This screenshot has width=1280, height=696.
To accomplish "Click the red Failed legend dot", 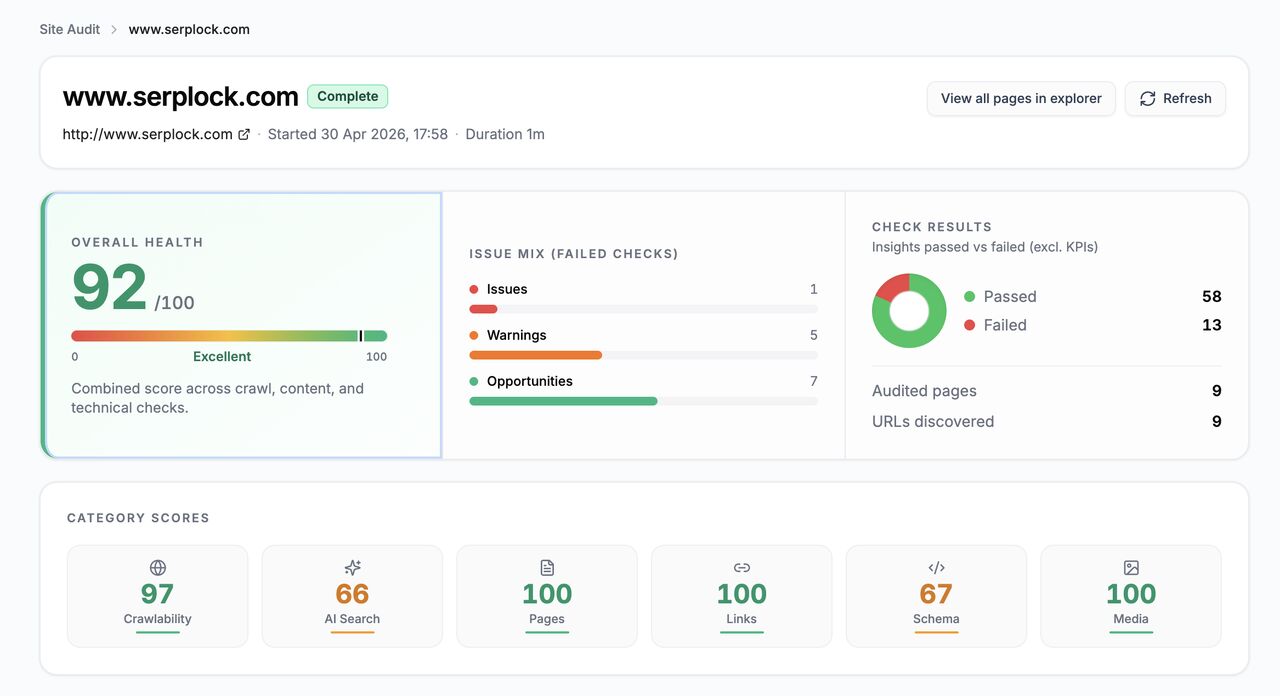I will (969, 325).
